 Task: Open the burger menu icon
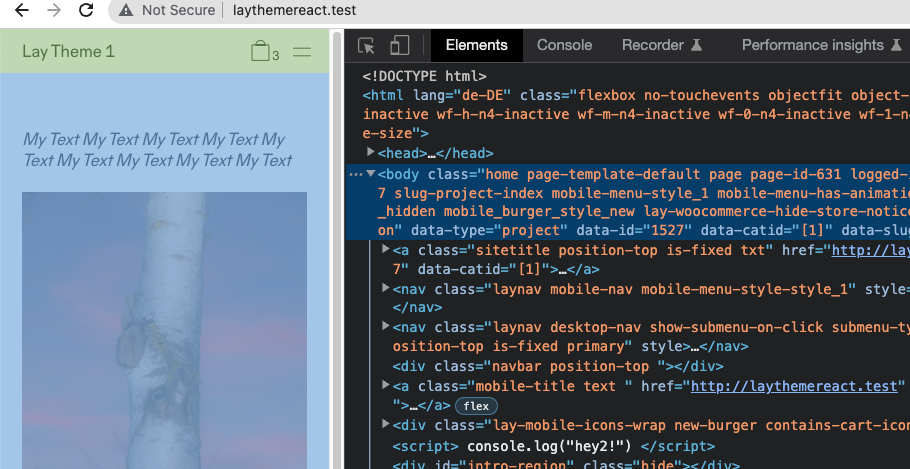(302, 51)
